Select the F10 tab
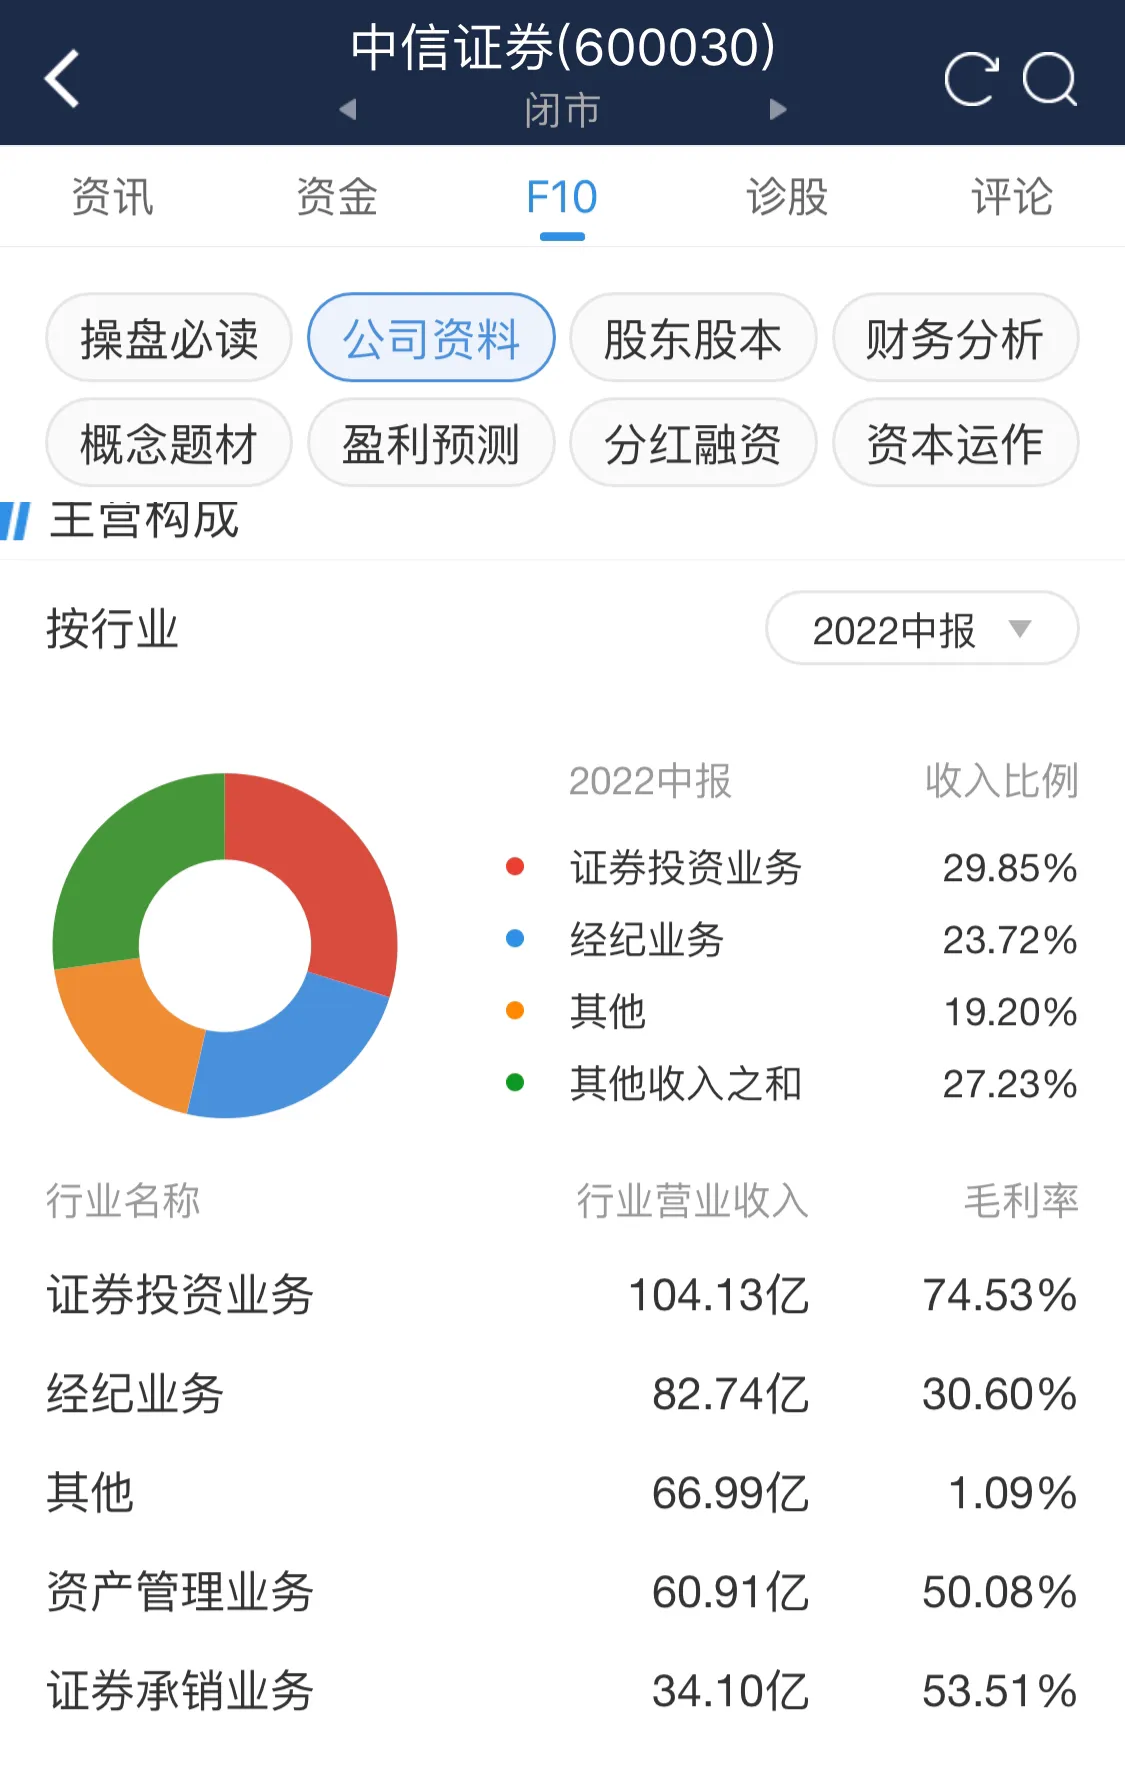Screen dimensions: 1125x1773 pyautogui.click(x=562, y=197)
